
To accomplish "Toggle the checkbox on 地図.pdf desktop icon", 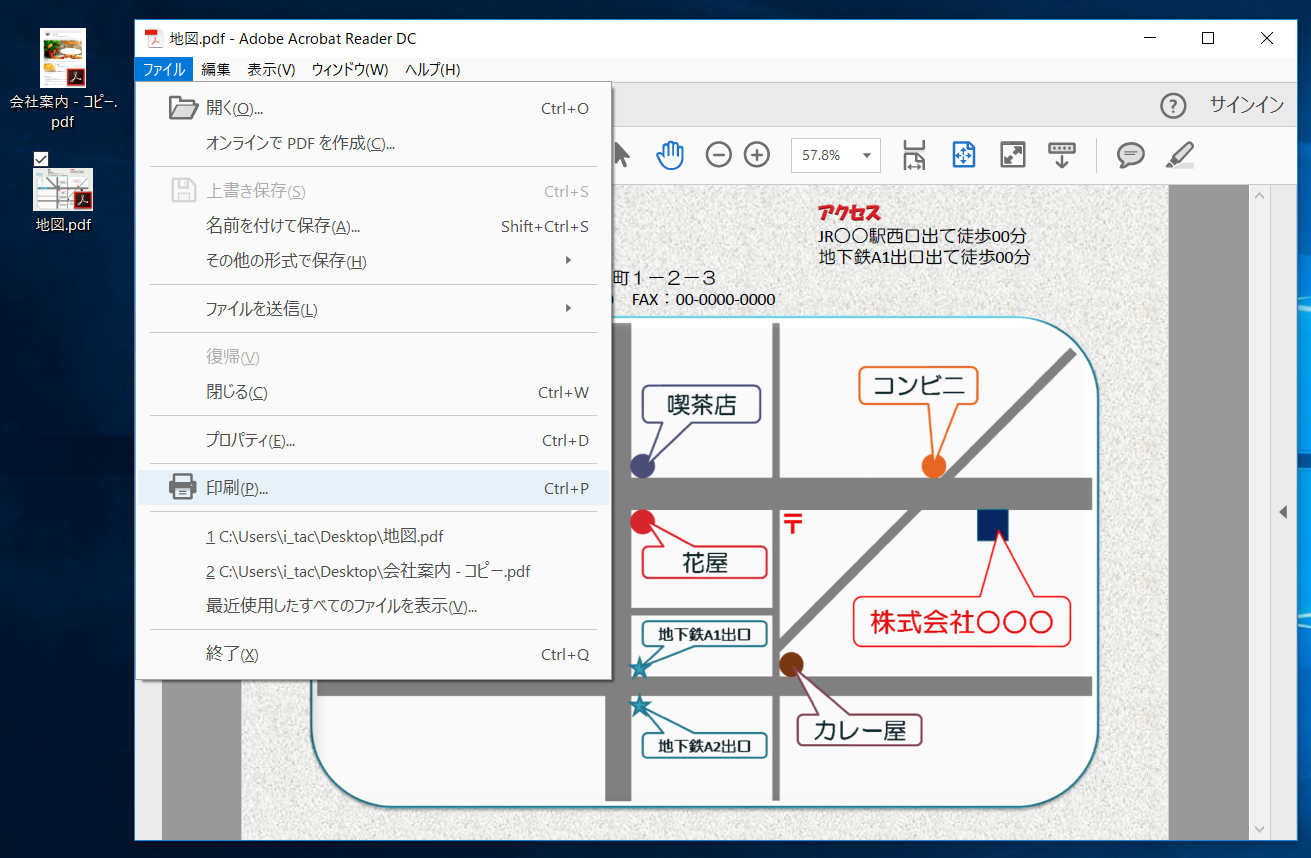I will tap(41, 158).
